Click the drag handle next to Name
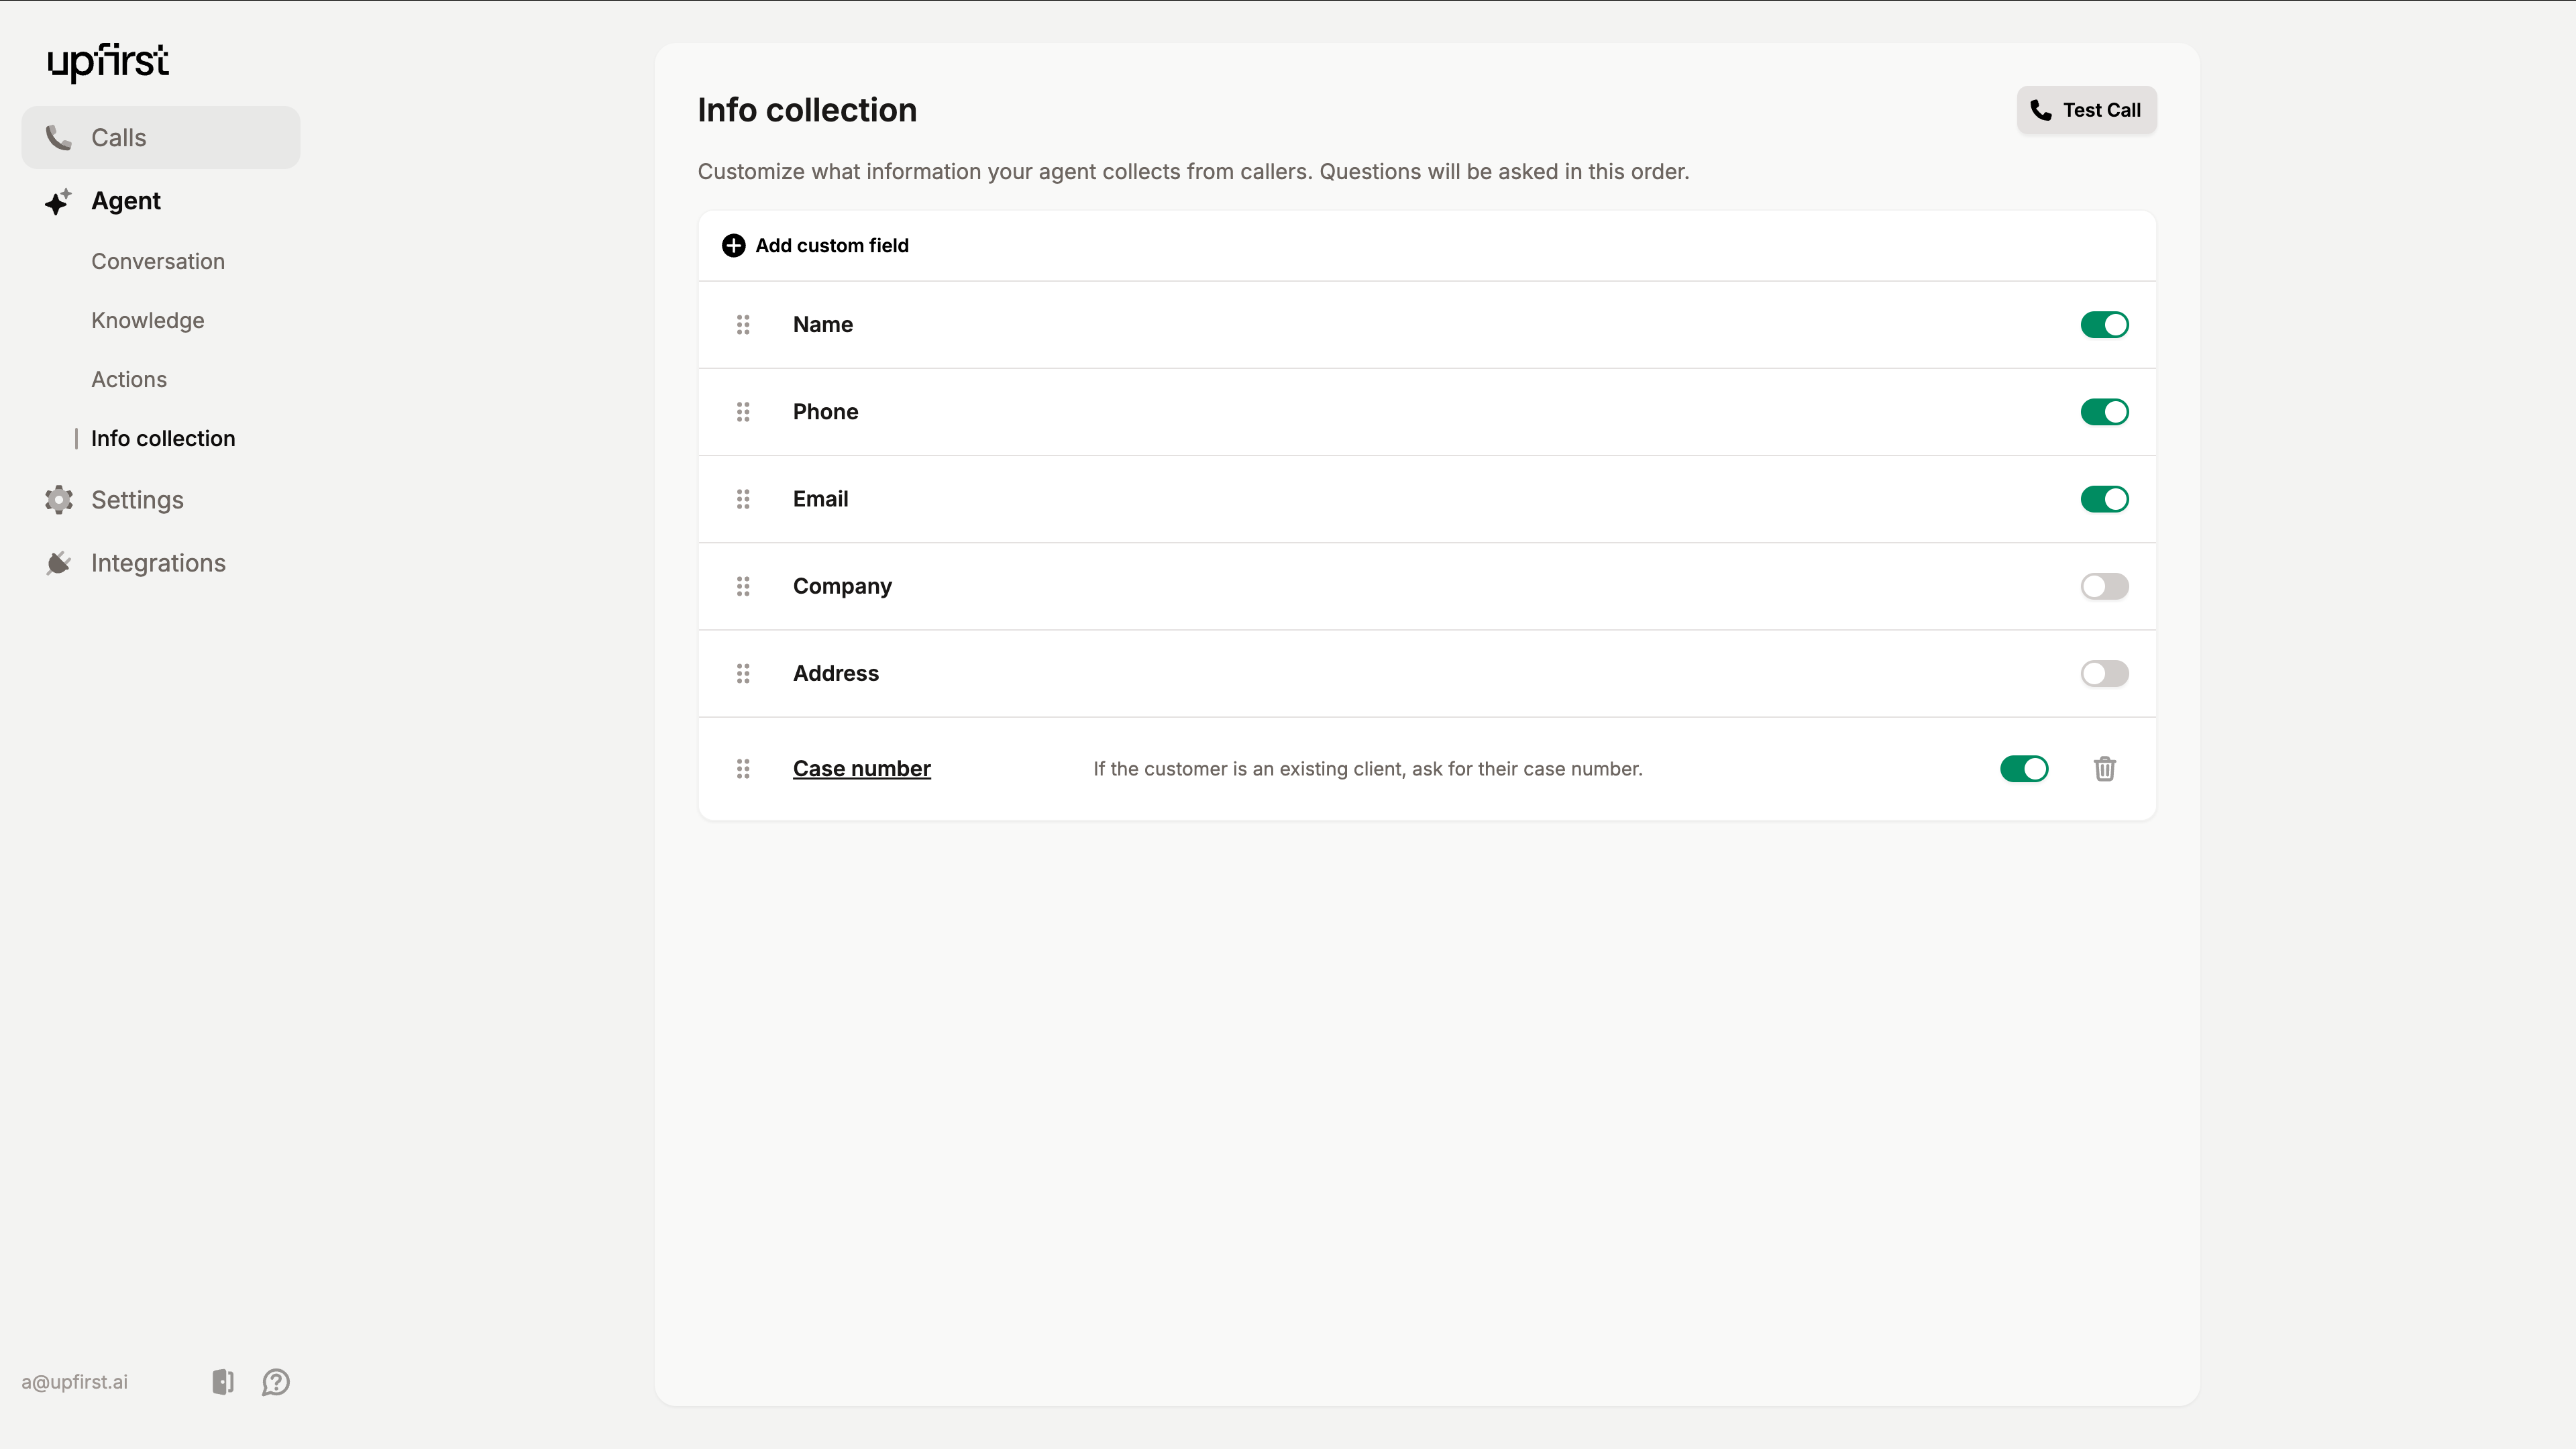Viewport: 2576px width, 1449px height. pos(743,324)
